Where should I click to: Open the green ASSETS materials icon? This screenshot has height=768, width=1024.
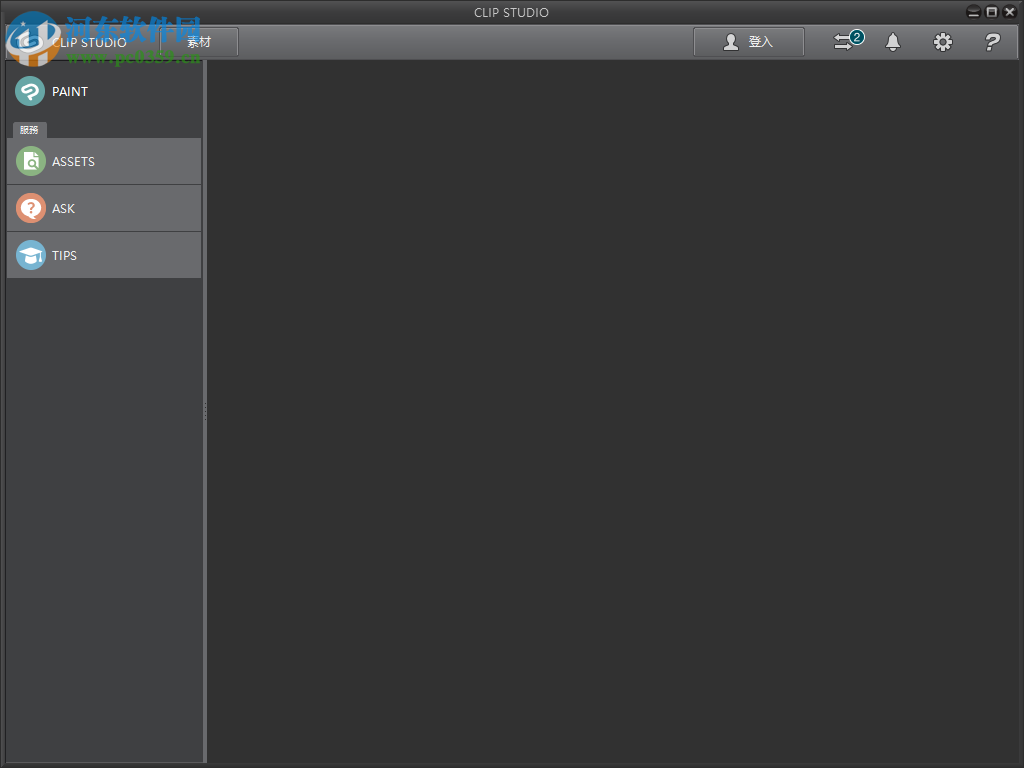(x=29, y=161)
